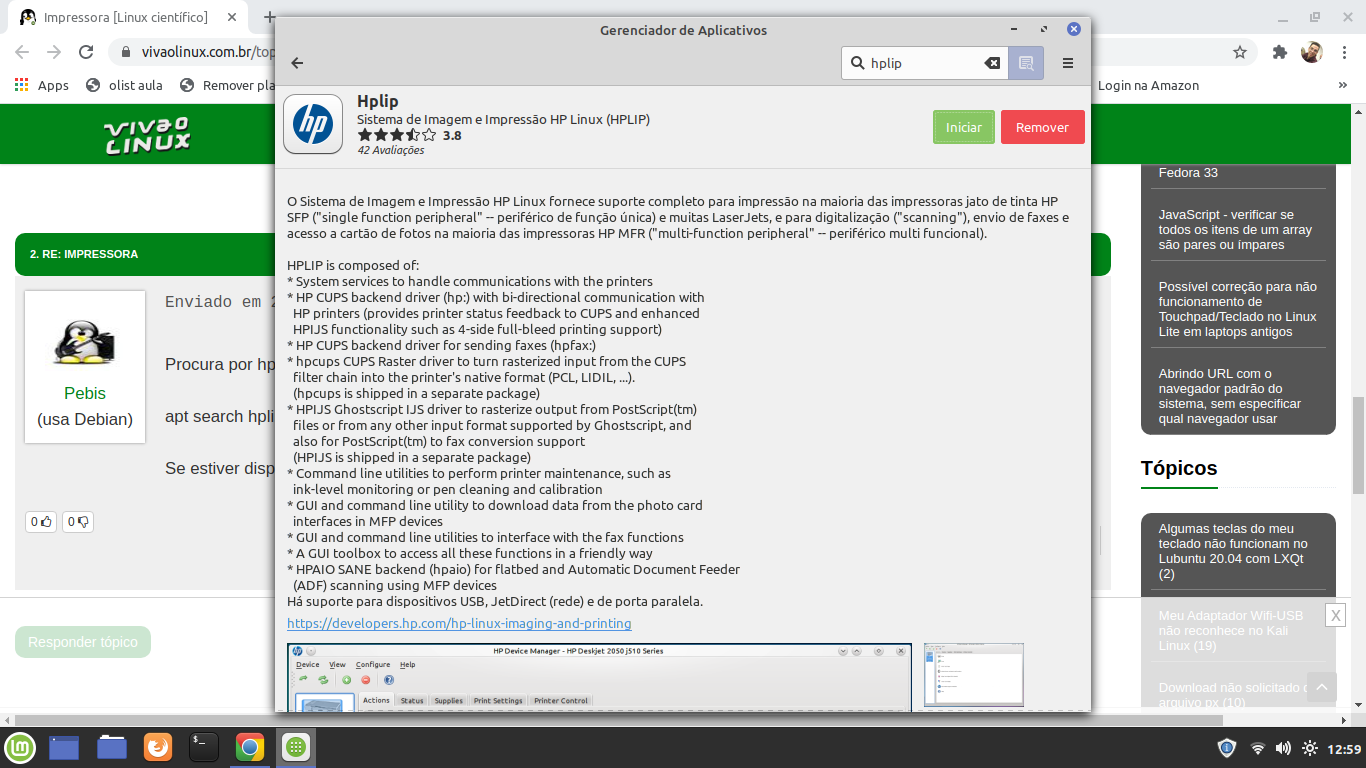This screenshot has width=1366, height=768.
Task: Clear the hplip search text
Action: click(992, 63)
